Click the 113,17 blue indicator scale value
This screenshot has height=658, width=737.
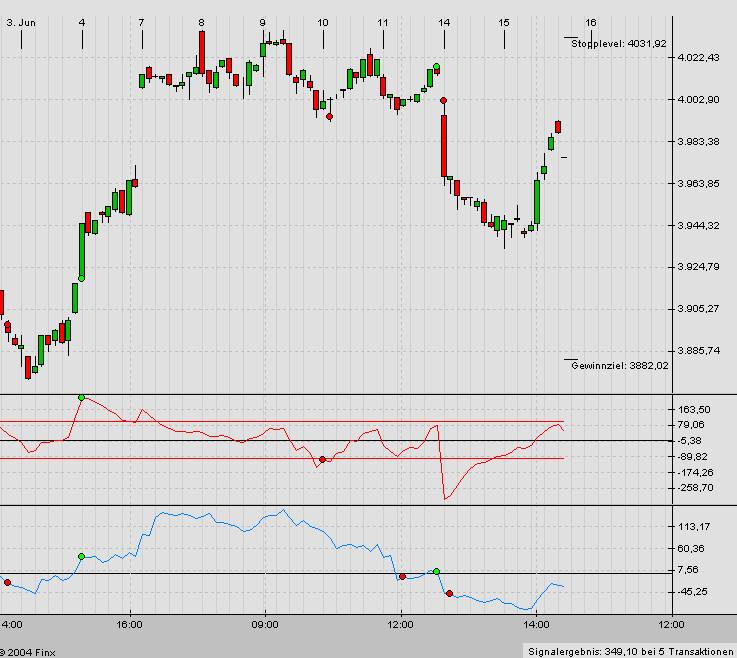[x=693, y=526]
